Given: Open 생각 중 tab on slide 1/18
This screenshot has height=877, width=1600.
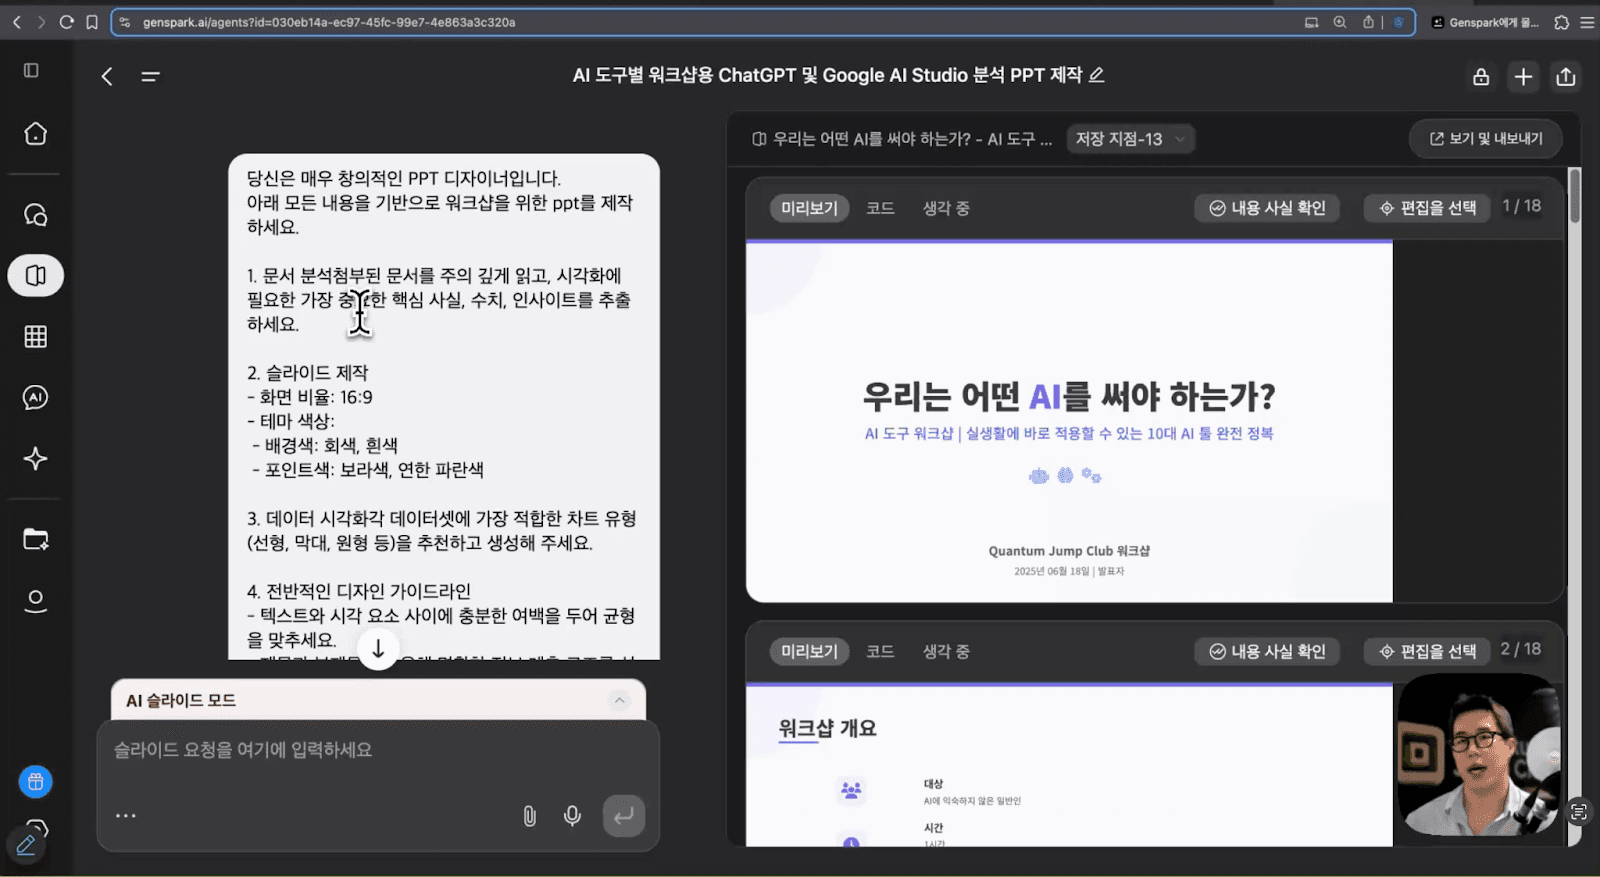Looking at the screenshot, I should click(x=946, y=208).
